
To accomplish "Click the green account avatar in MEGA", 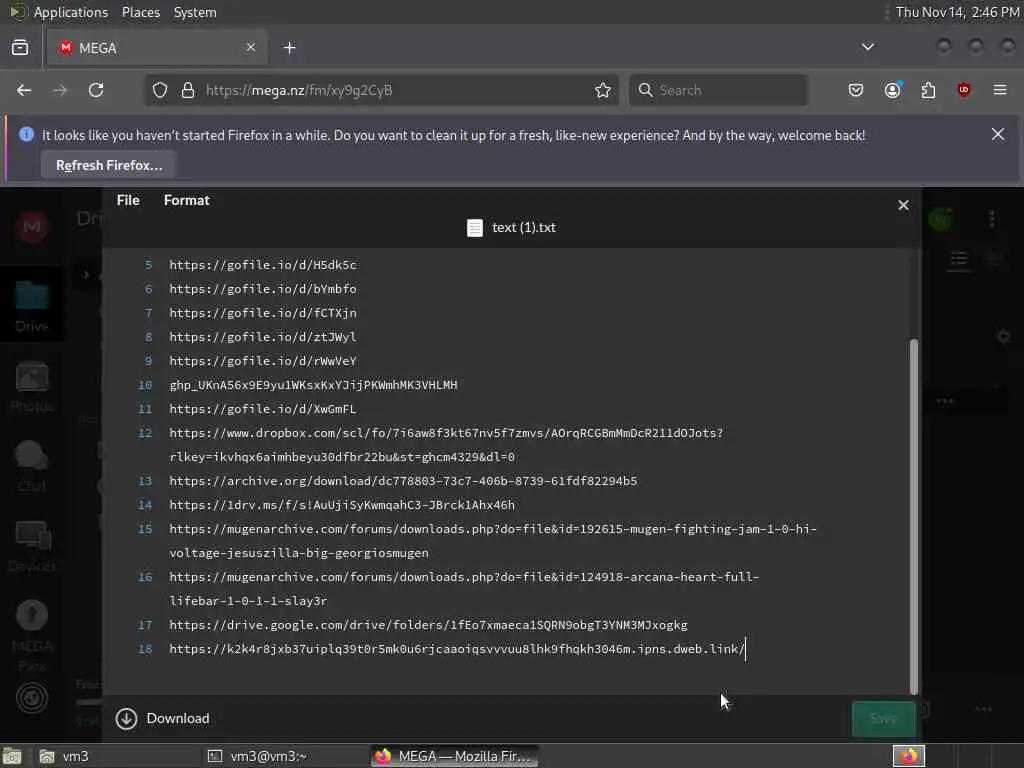I will (940, 219).
